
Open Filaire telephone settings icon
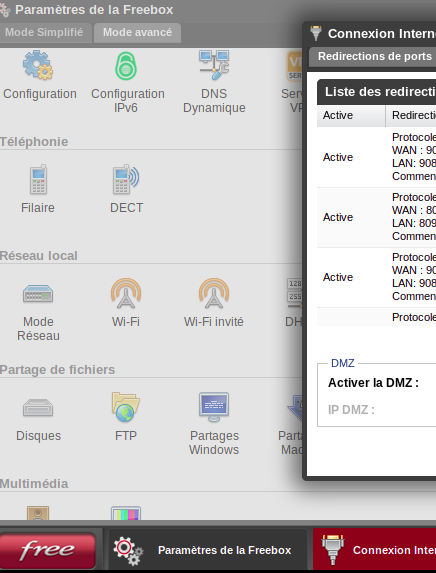click(38, 179)
